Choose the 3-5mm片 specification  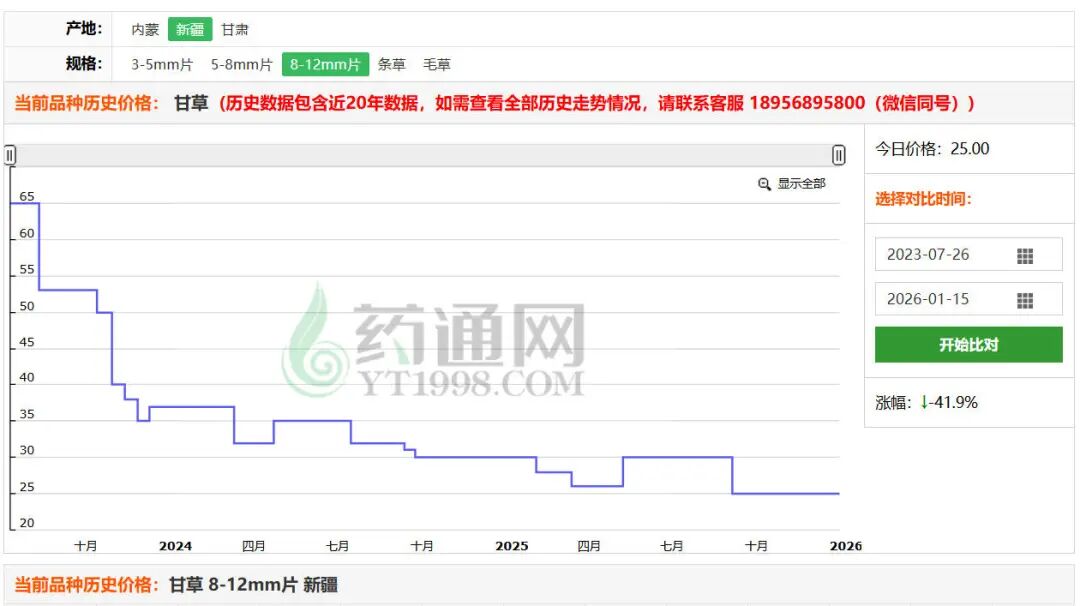tap(163, 65)
